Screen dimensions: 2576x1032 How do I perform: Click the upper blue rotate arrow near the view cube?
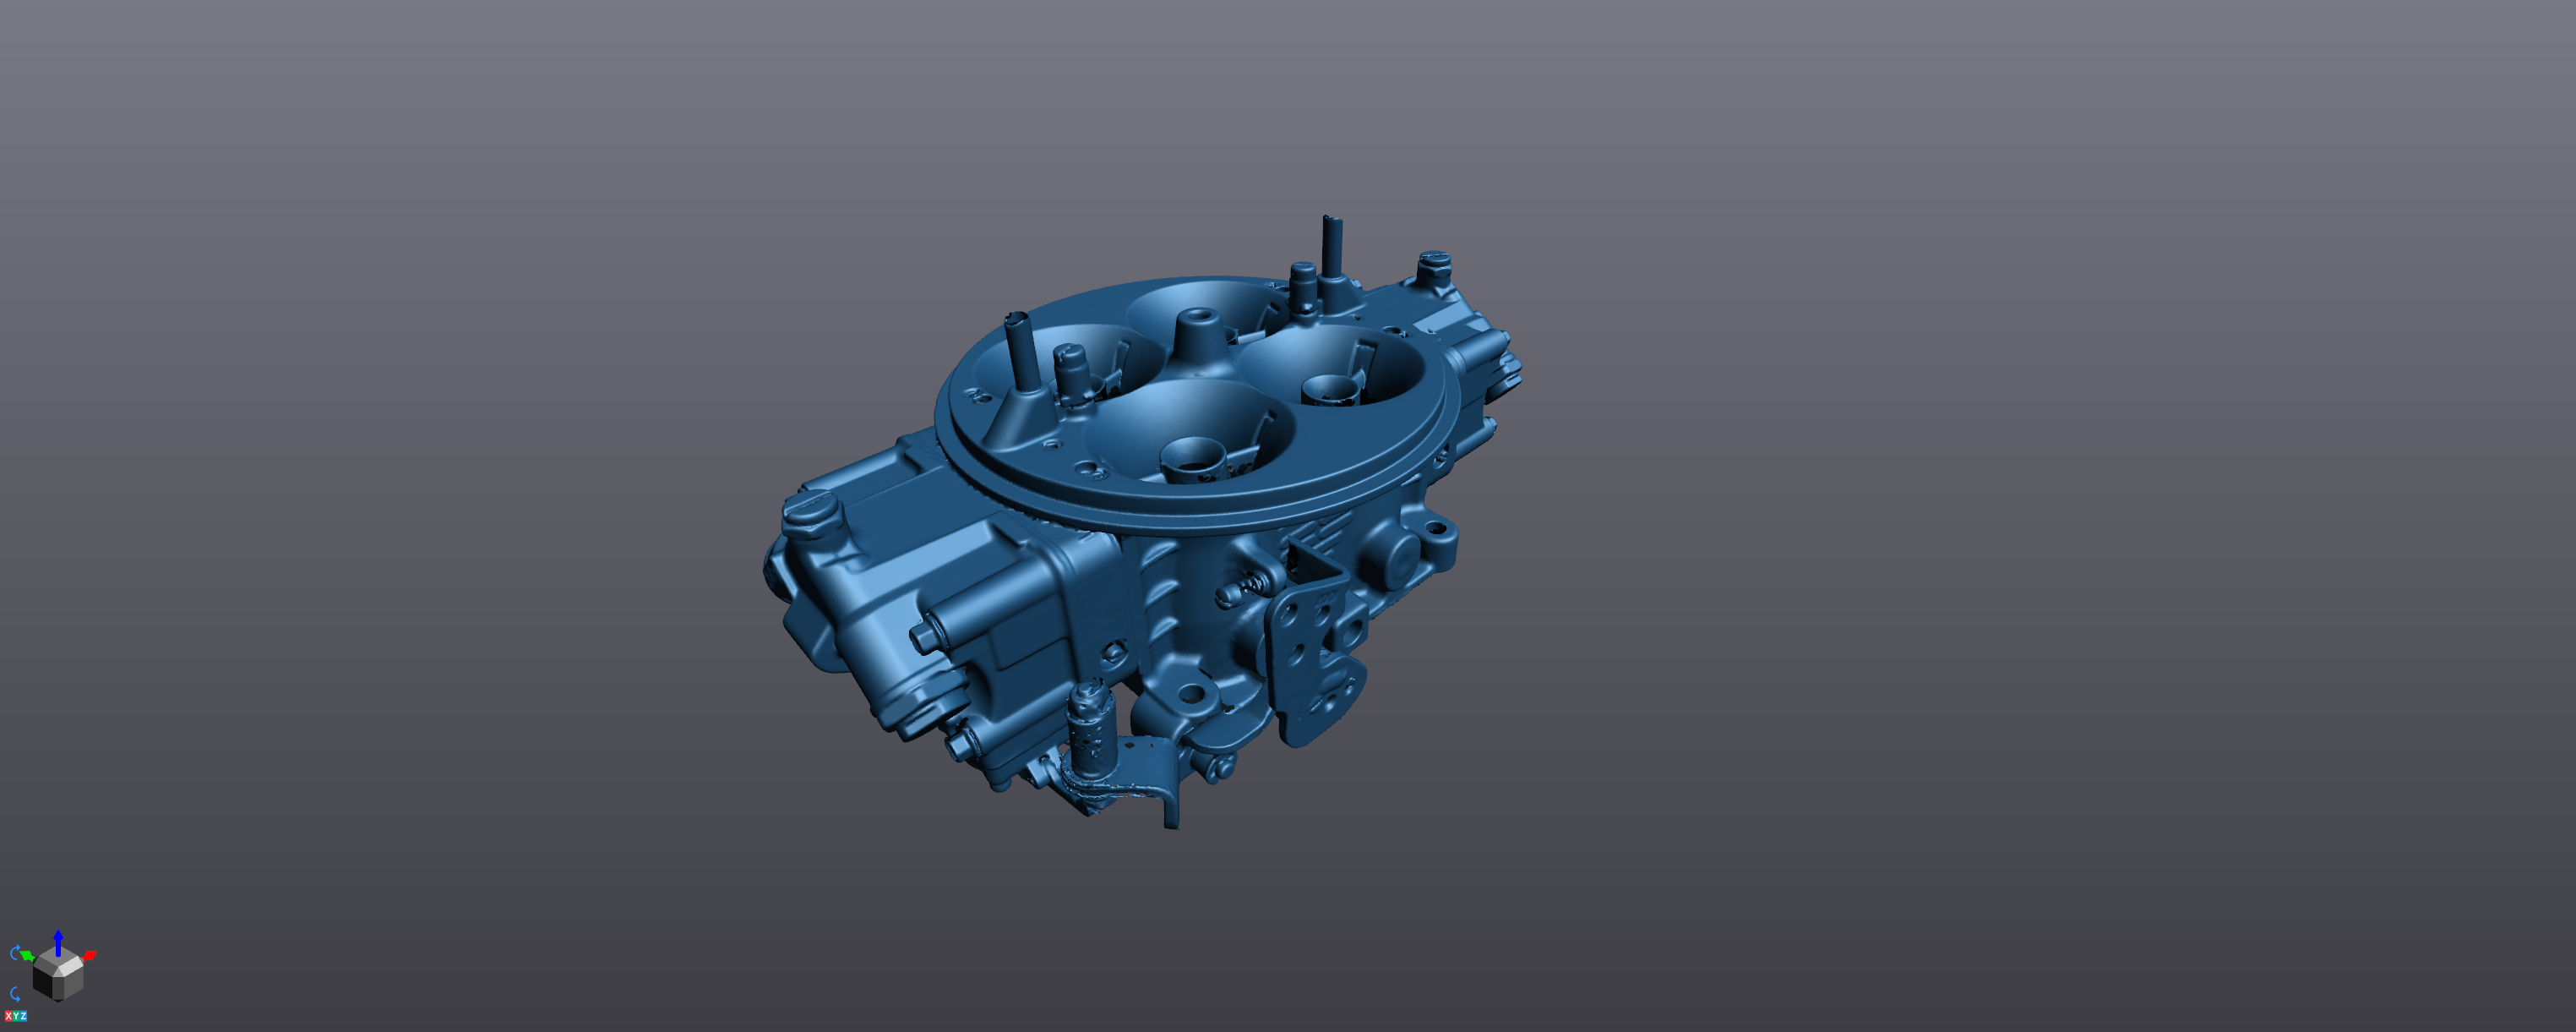click(15, 953)
